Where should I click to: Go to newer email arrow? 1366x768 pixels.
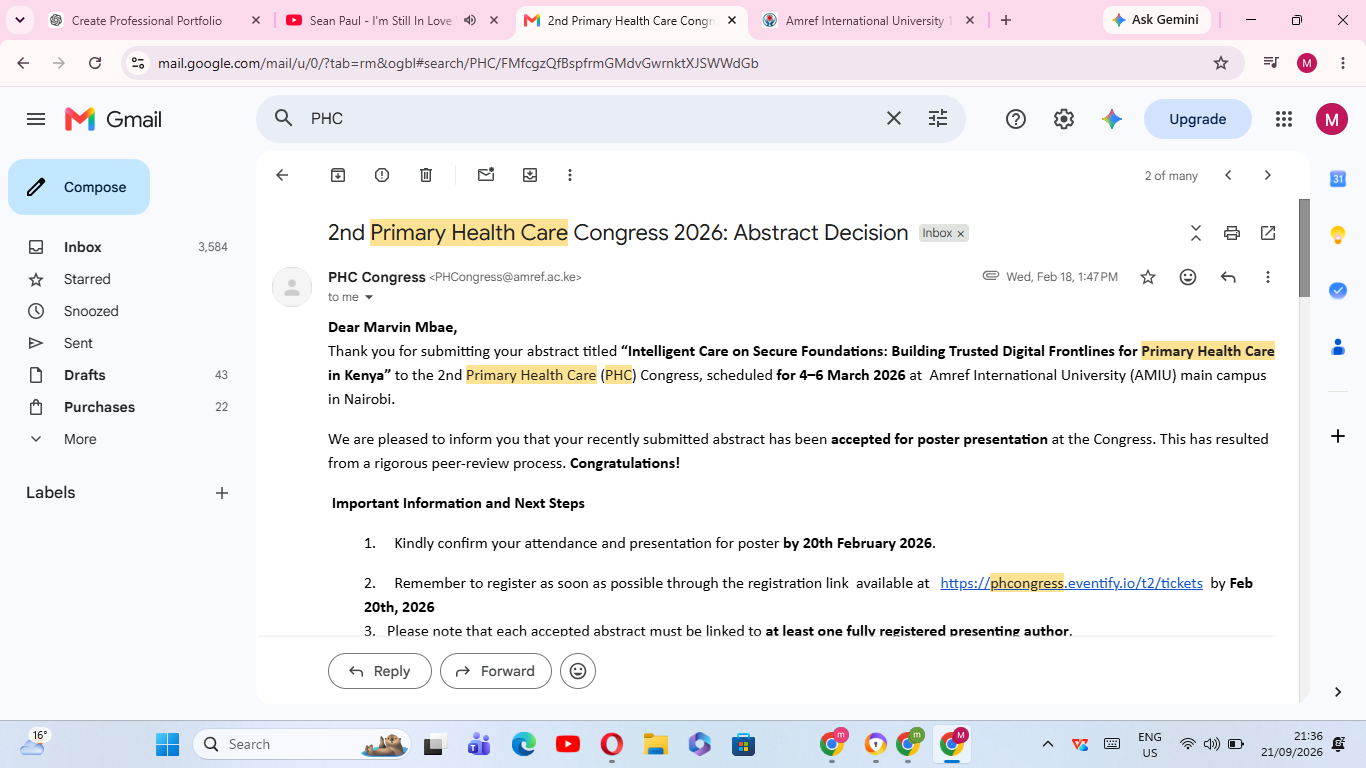point(1228,175)
